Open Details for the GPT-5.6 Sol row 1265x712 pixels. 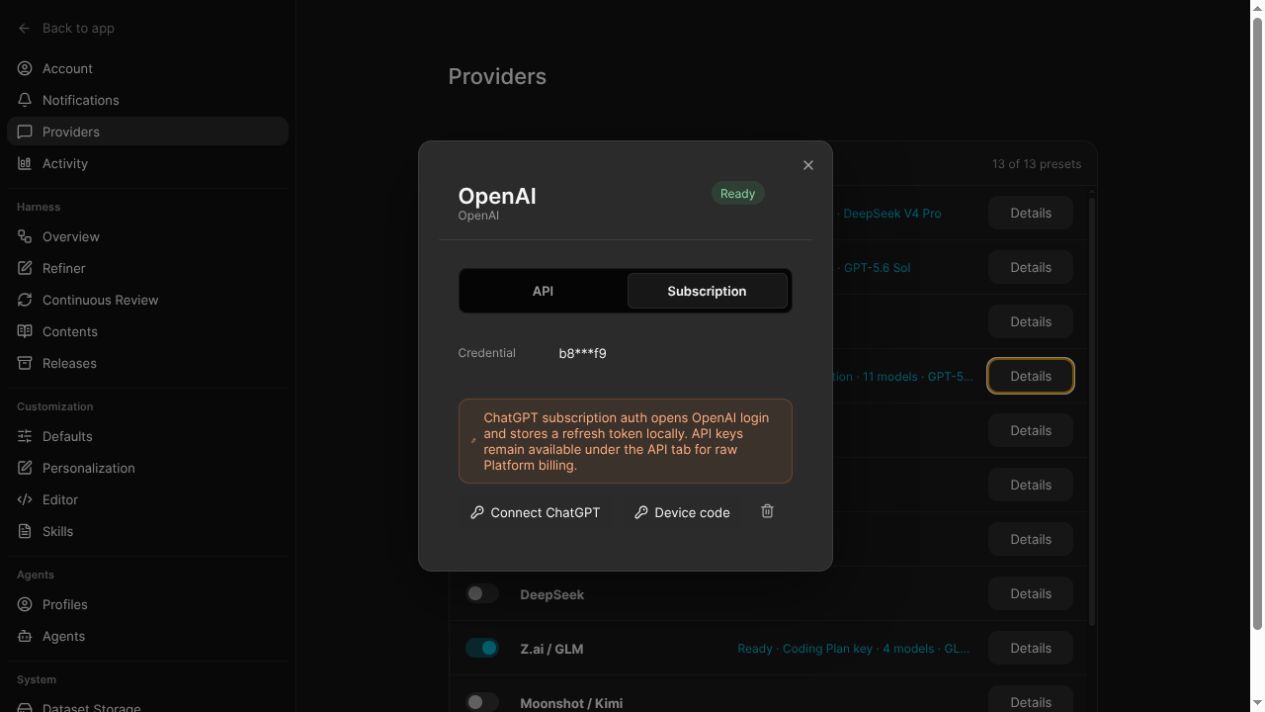(x=1030, y=267)
